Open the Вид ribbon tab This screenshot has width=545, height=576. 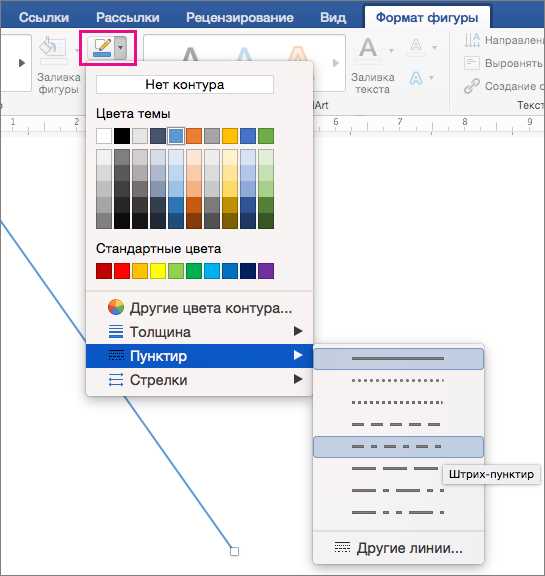(x=333, y=17)
